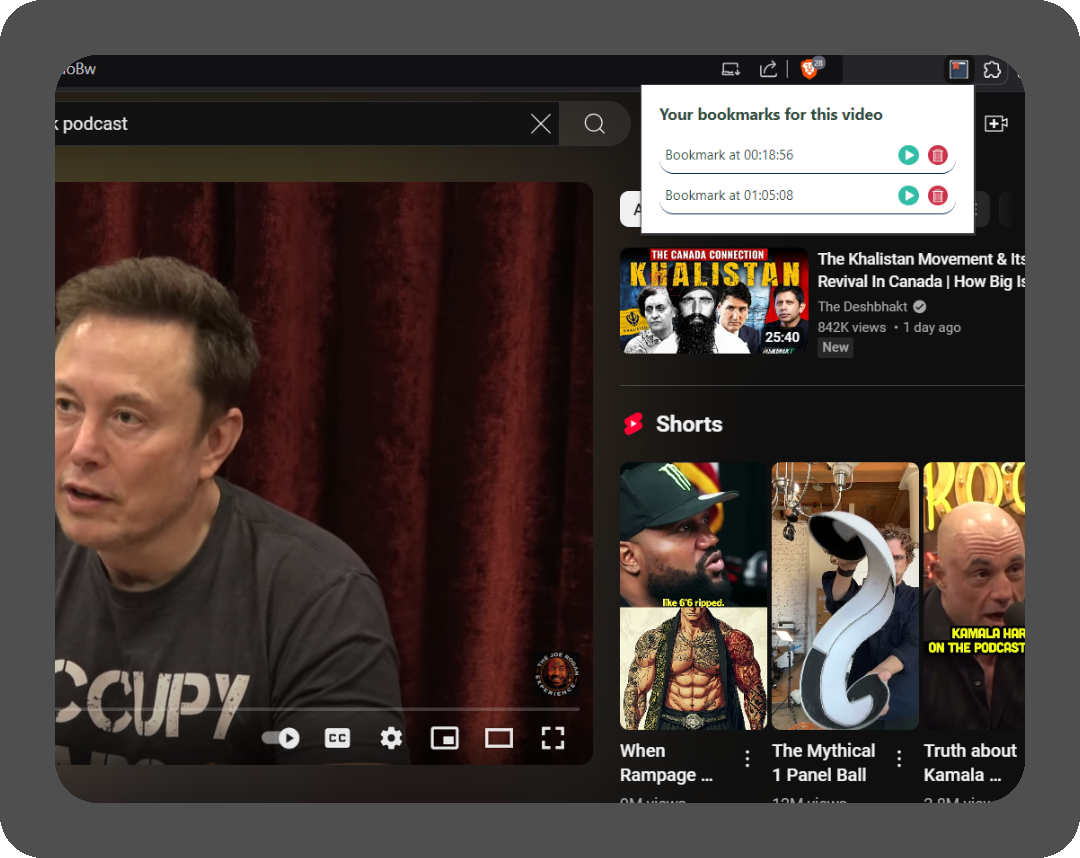The width and height of the screenshot is (1080, 858).
Task: Play bookmark at 00:18:56
Action: point(908,155)
